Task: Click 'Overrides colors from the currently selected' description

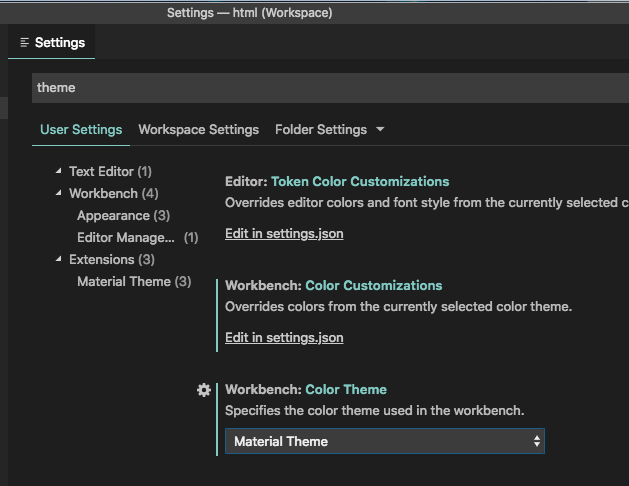Action: coord(398,307)
